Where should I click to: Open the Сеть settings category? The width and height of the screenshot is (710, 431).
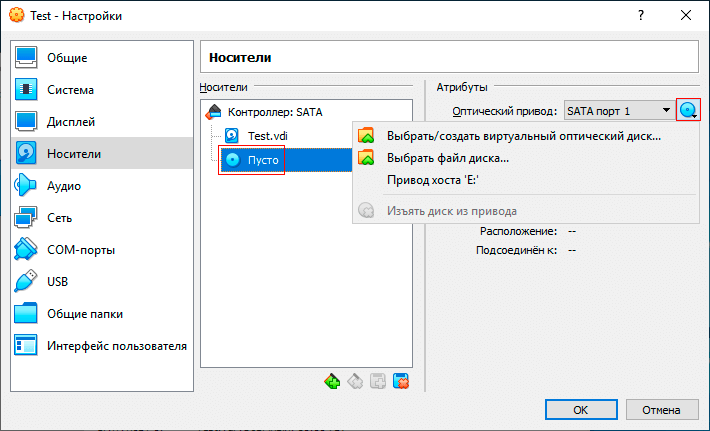pos(102,218)
